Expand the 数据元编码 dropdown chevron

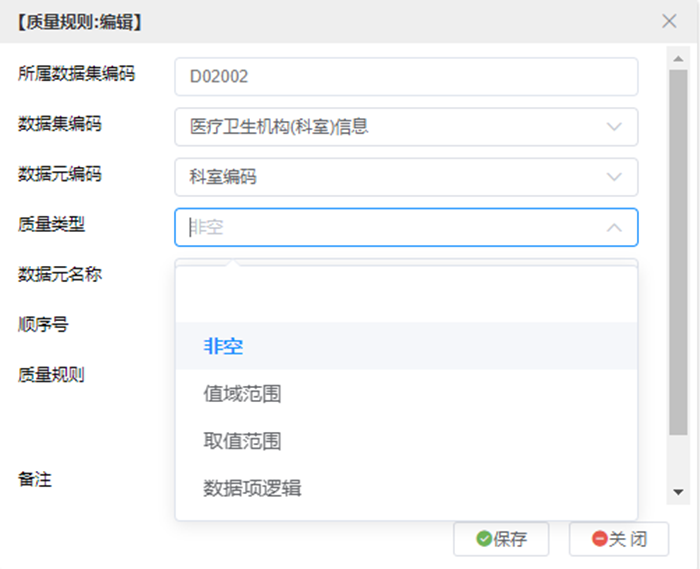click(614, 177)
